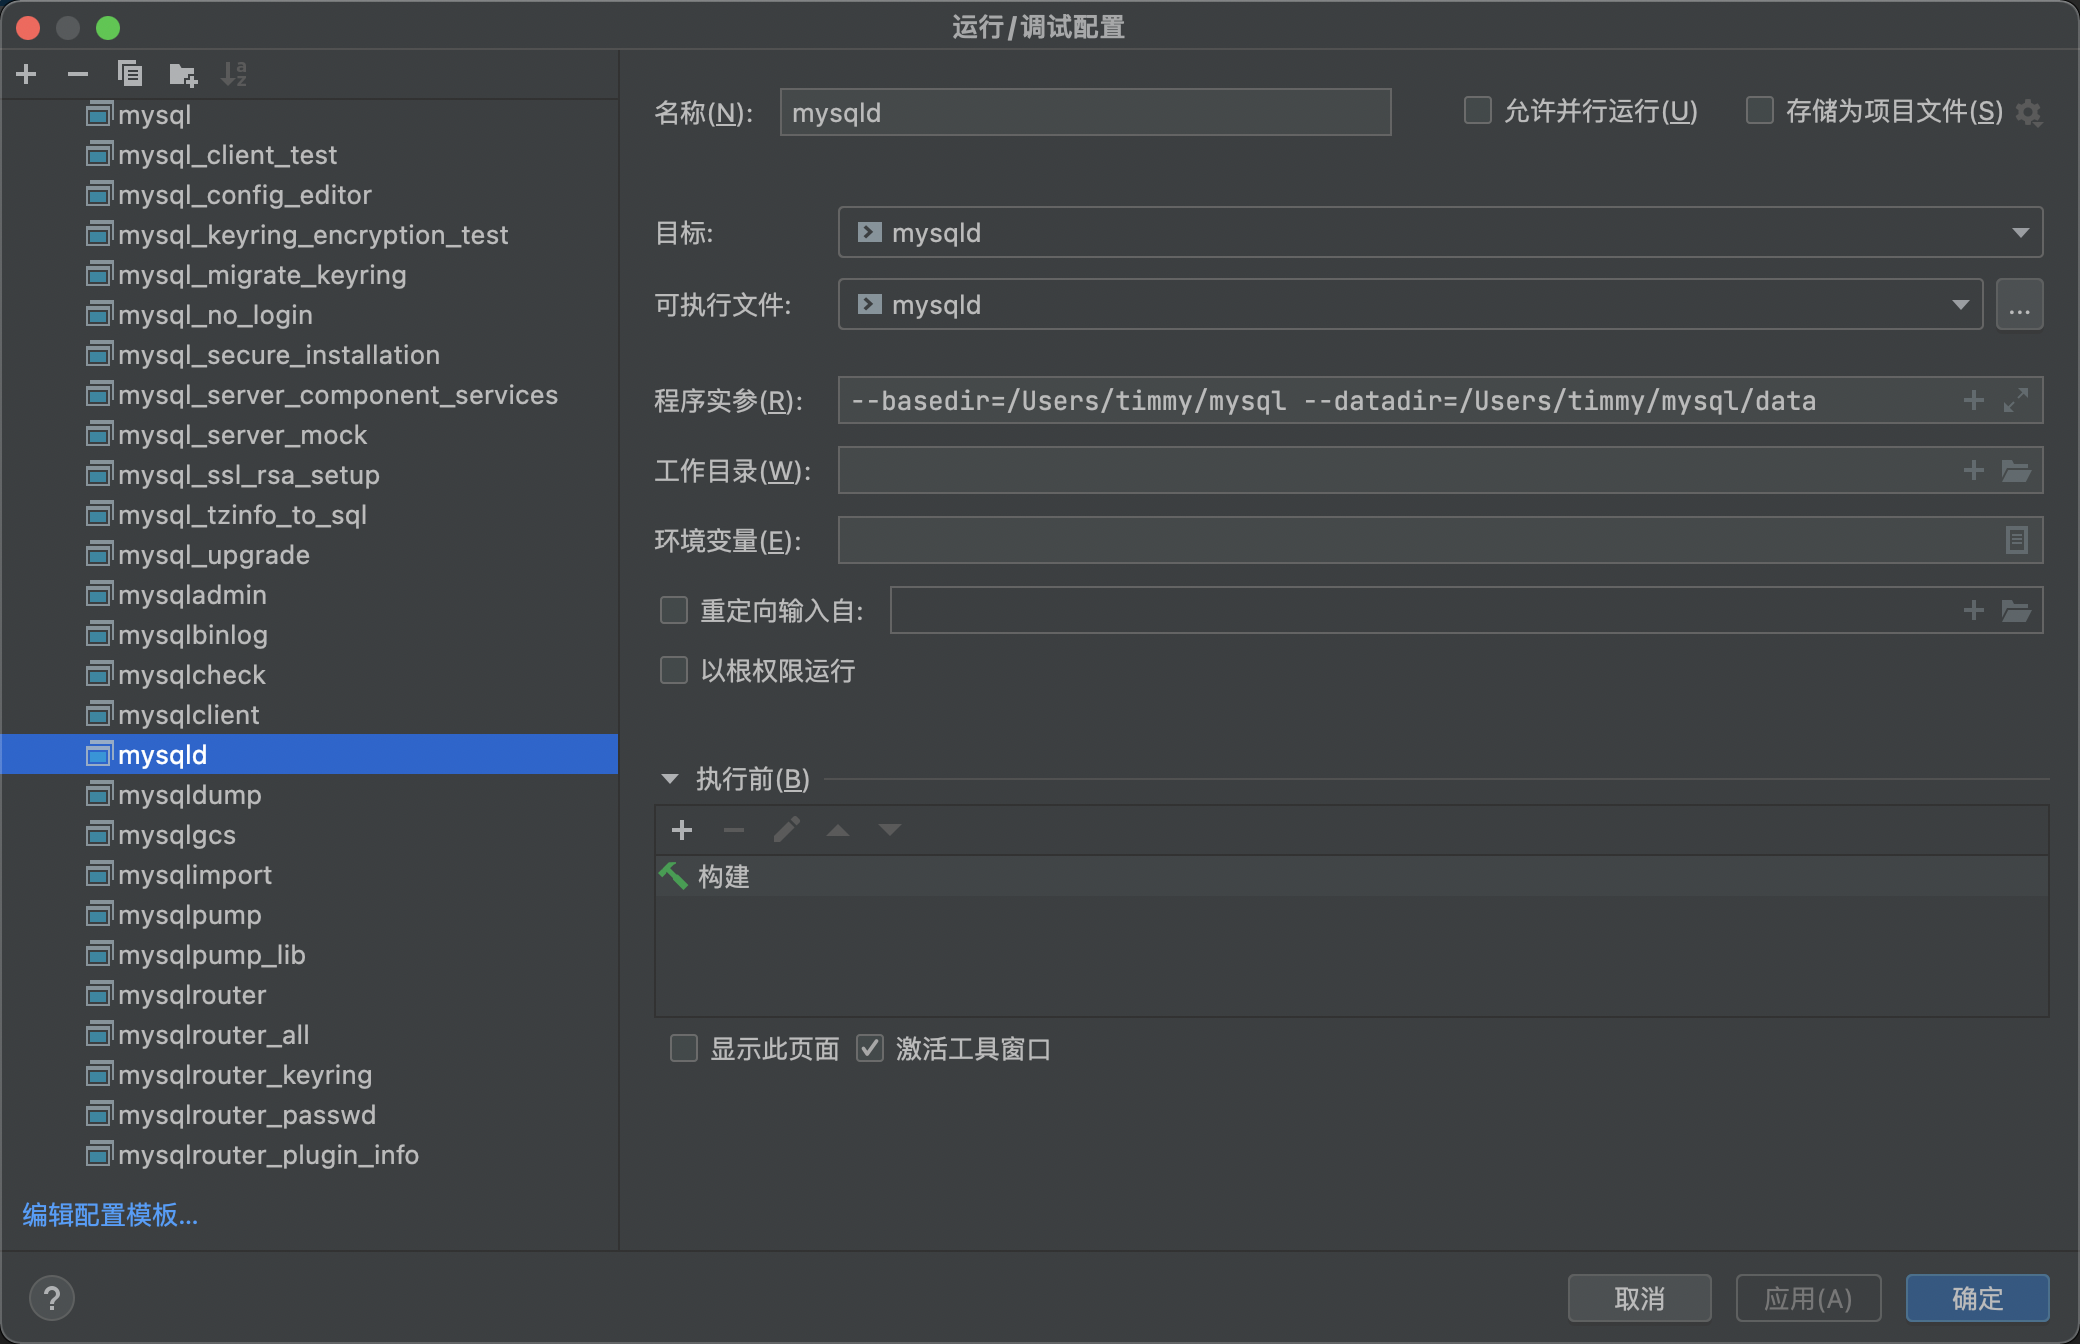This screenshot has width=2080, height=1344.
Task: Move before-launch task up
Action: click(838, 830)
